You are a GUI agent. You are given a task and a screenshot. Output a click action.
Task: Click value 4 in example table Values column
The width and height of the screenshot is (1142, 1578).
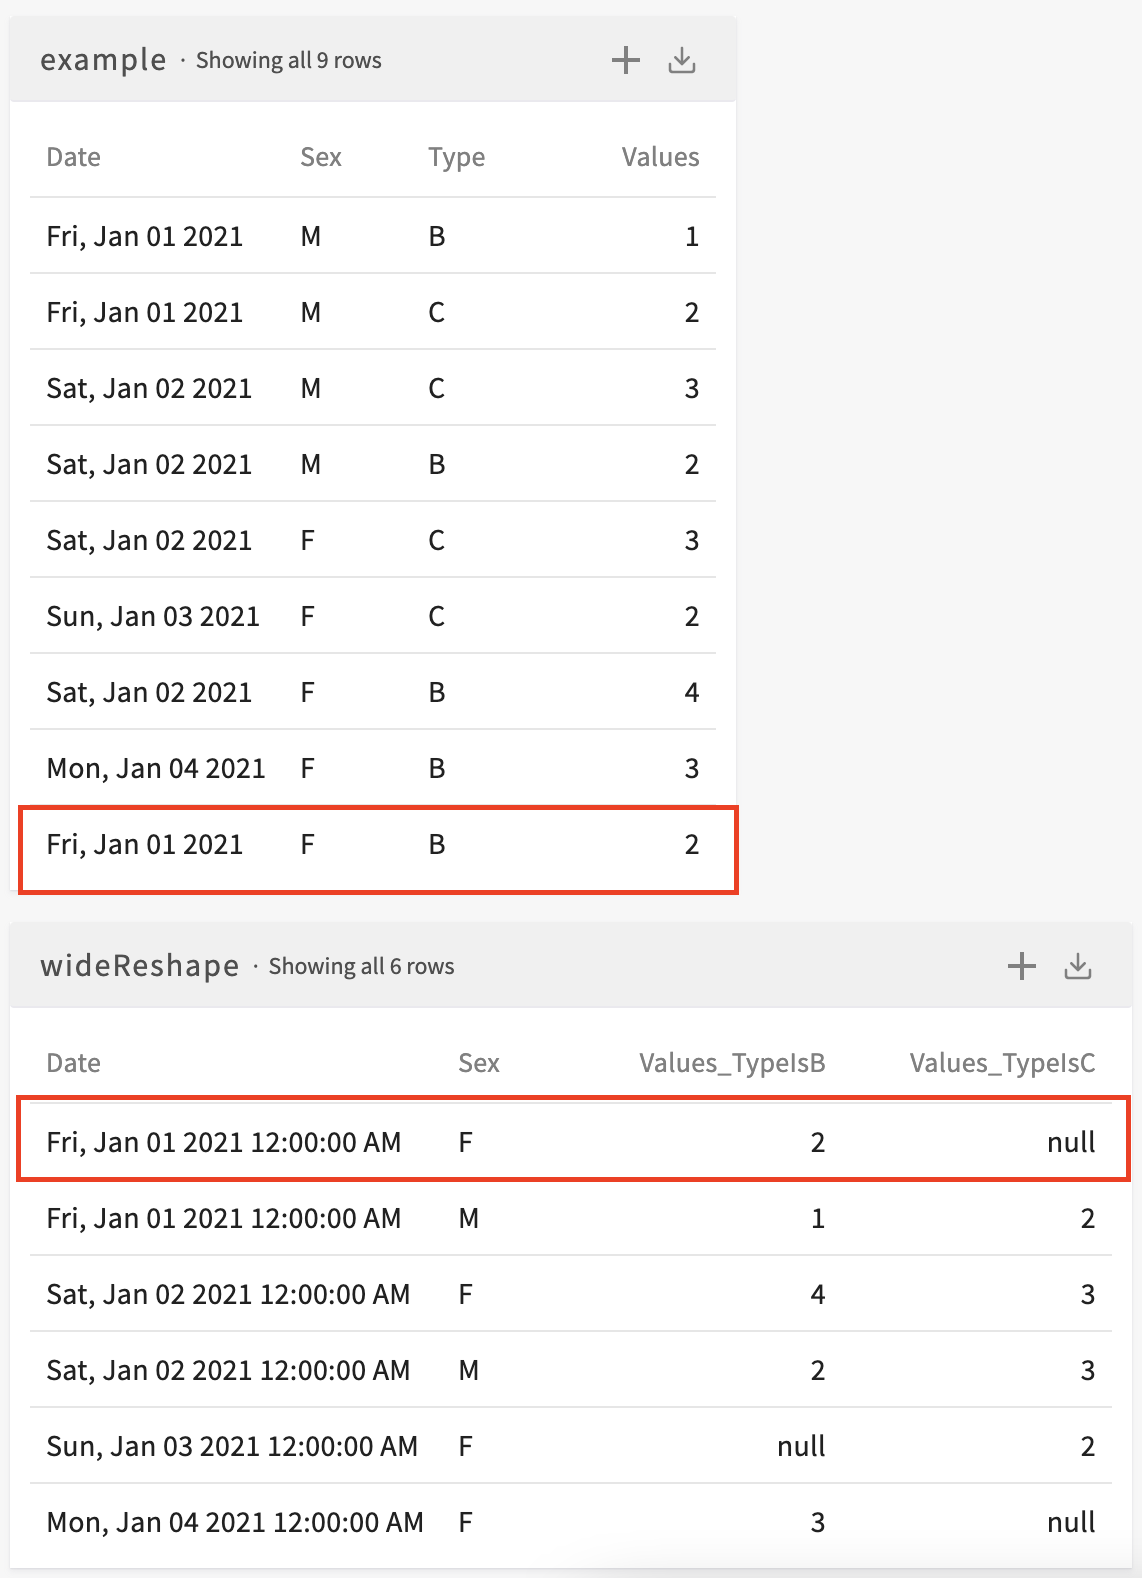click(692, 693)
